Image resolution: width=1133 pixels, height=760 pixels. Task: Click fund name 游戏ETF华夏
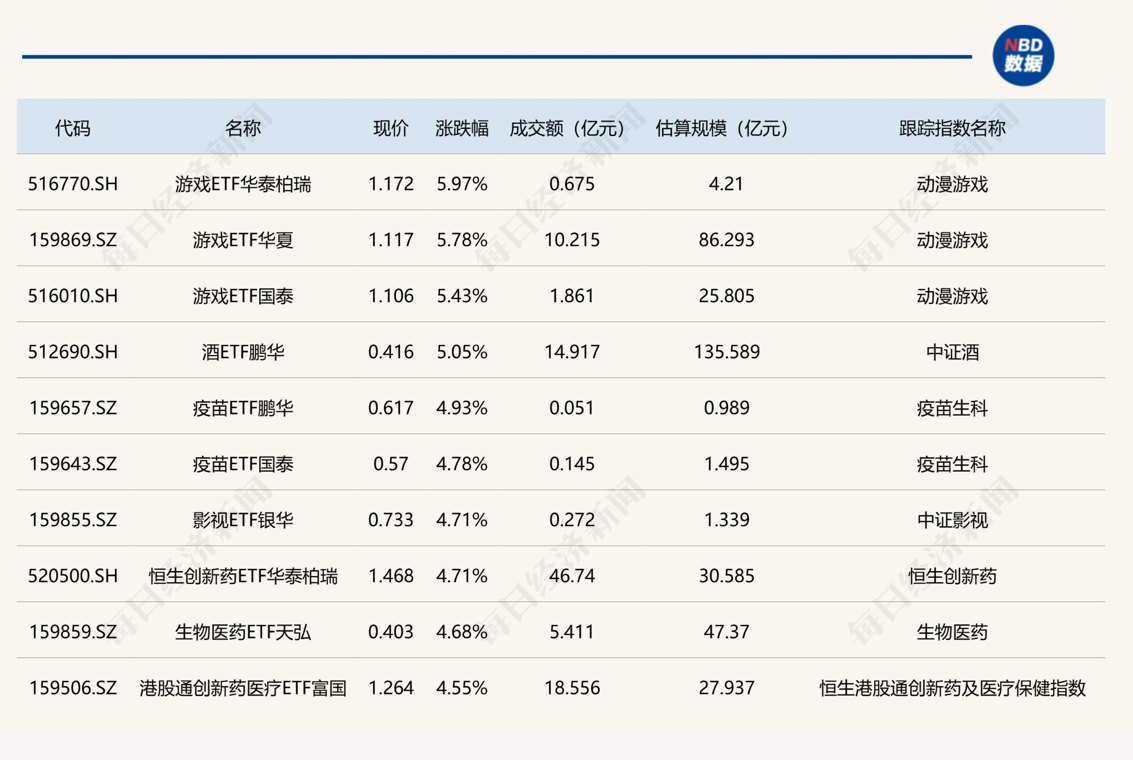[x=243, y=240]
